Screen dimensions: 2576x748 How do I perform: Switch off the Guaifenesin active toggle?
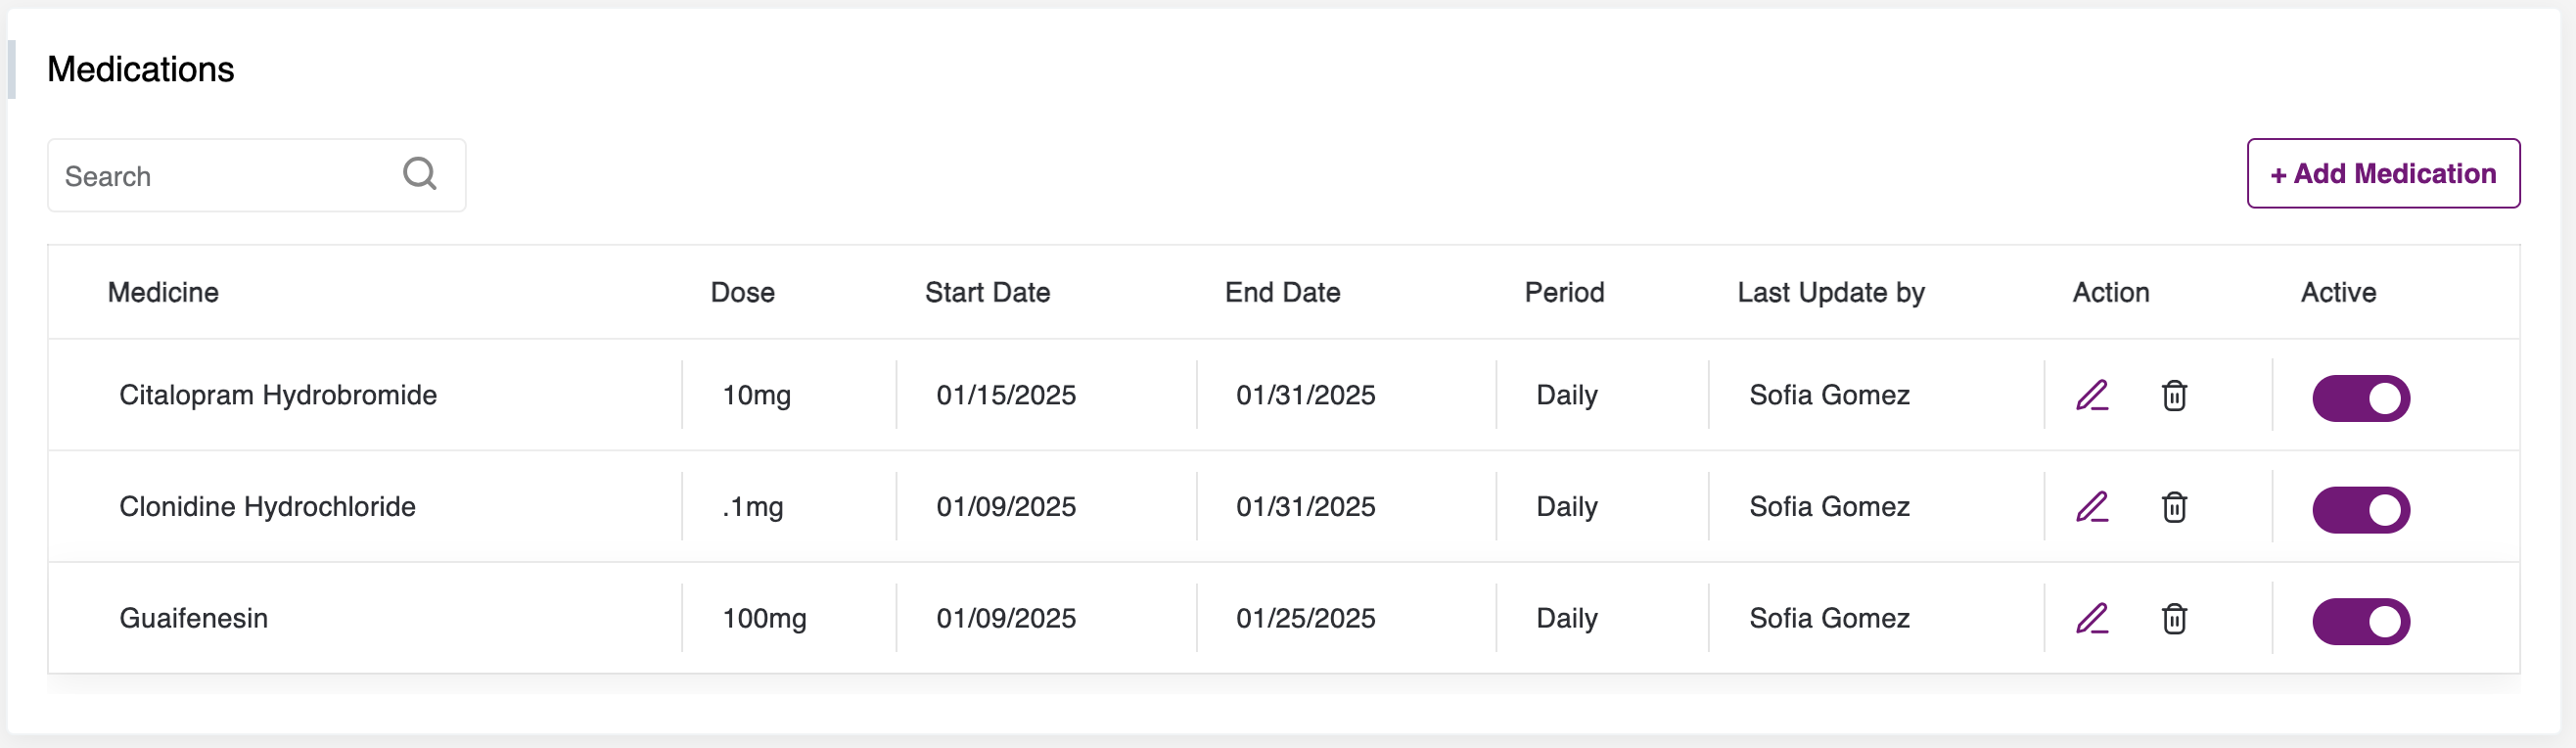pyautogui.click(x=2360, y=621)
